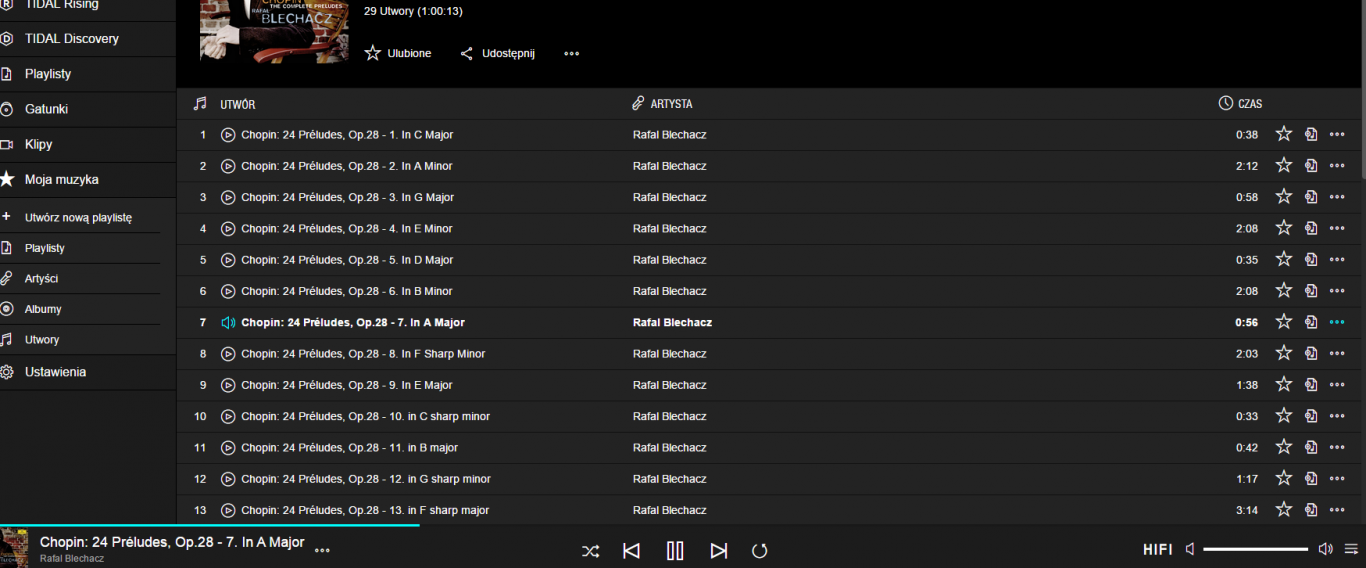Open more options for track 10
Viewport: 1366px width, 568px height.
pyautogui.click(x=1337, y=416)
